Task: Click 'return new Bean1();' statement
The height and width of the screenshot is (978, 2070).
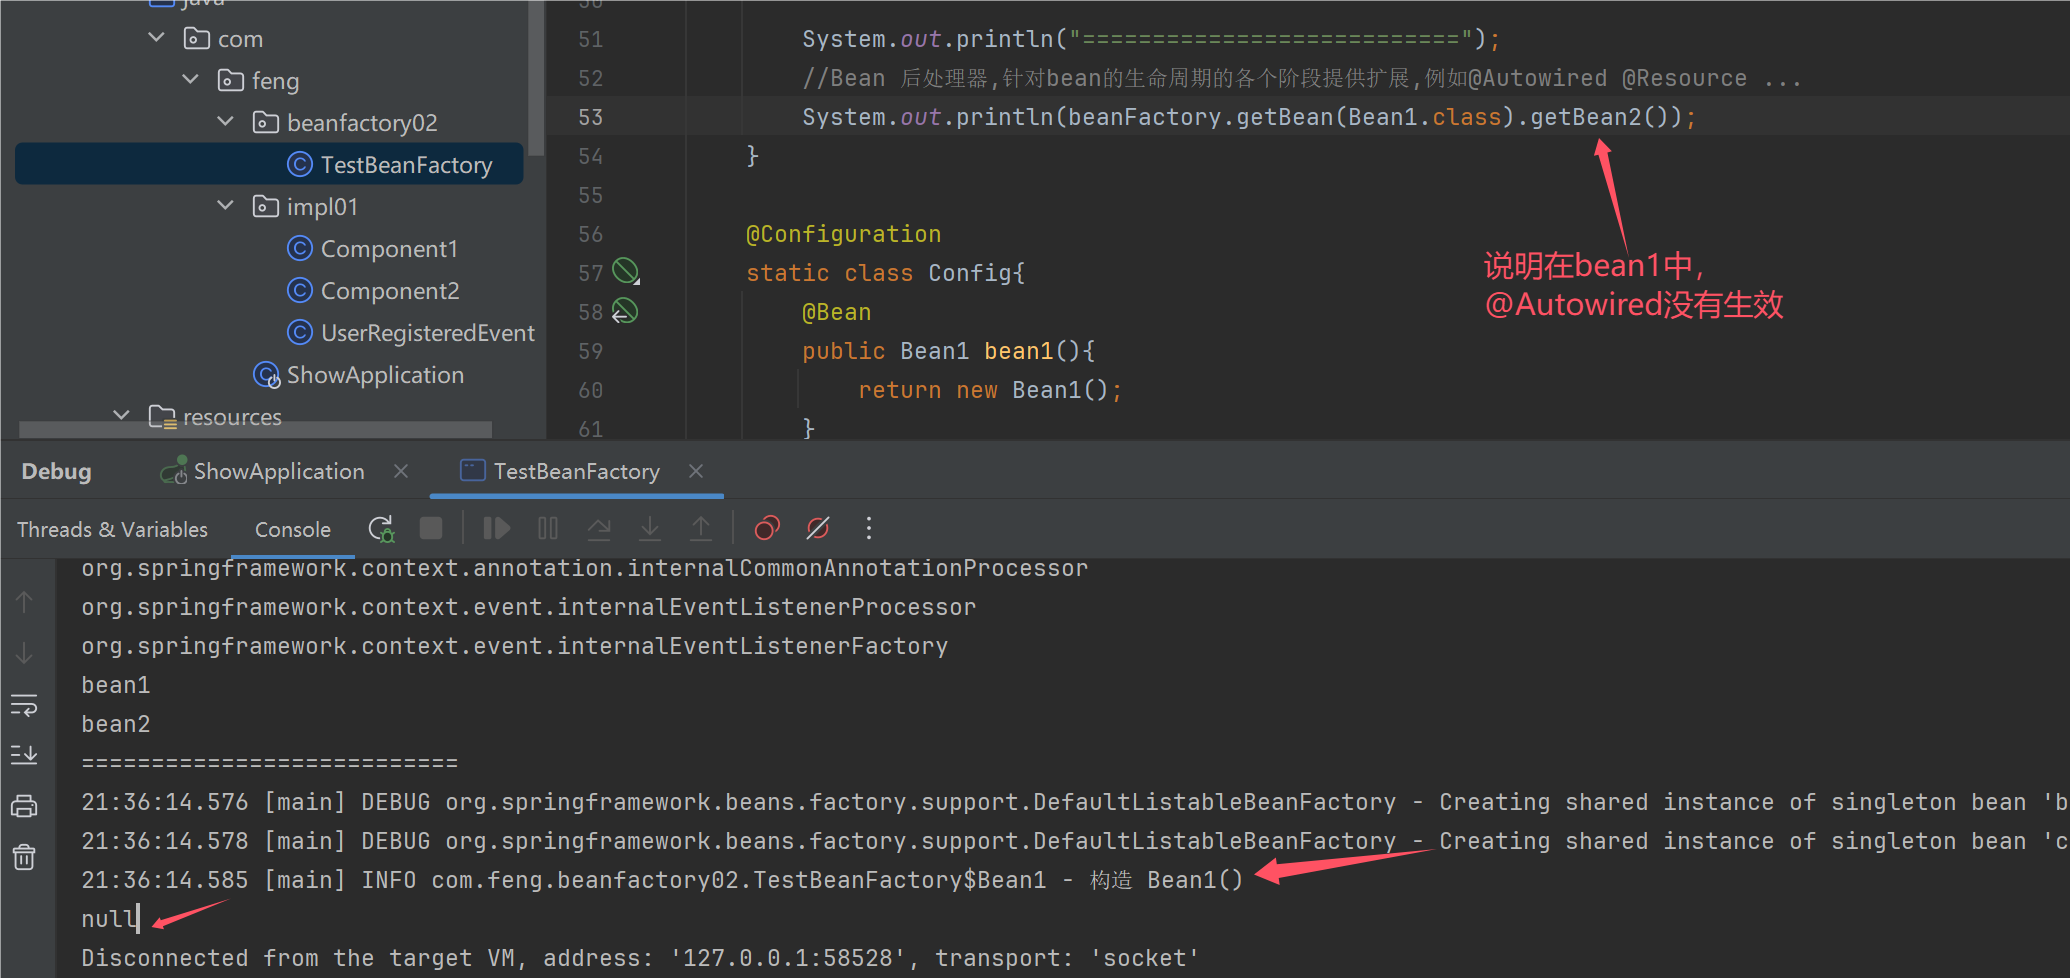Action: coord(989,390)
